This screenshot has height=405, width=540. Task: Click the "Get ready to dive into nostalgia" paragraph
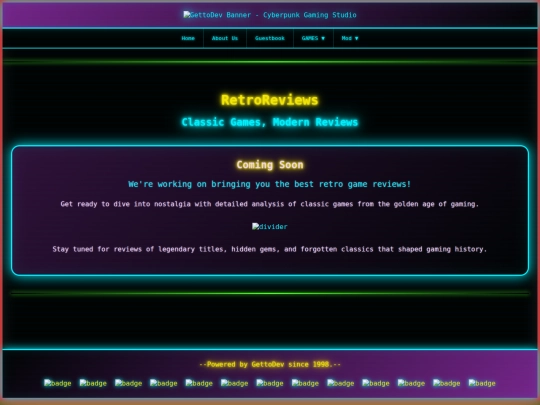(270, 204)
